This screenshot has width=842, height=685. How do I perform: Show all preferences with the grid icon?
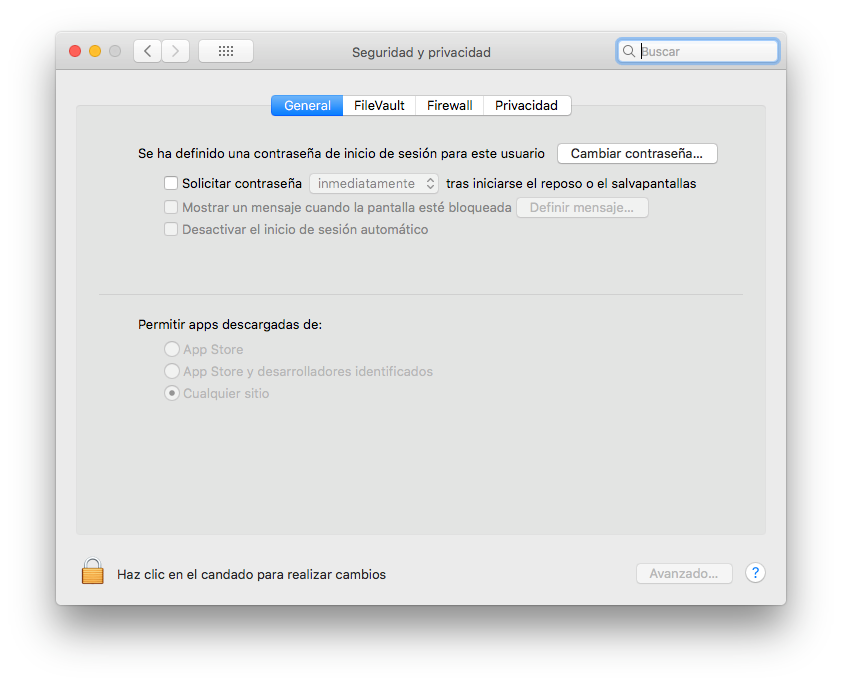point(226,52)
